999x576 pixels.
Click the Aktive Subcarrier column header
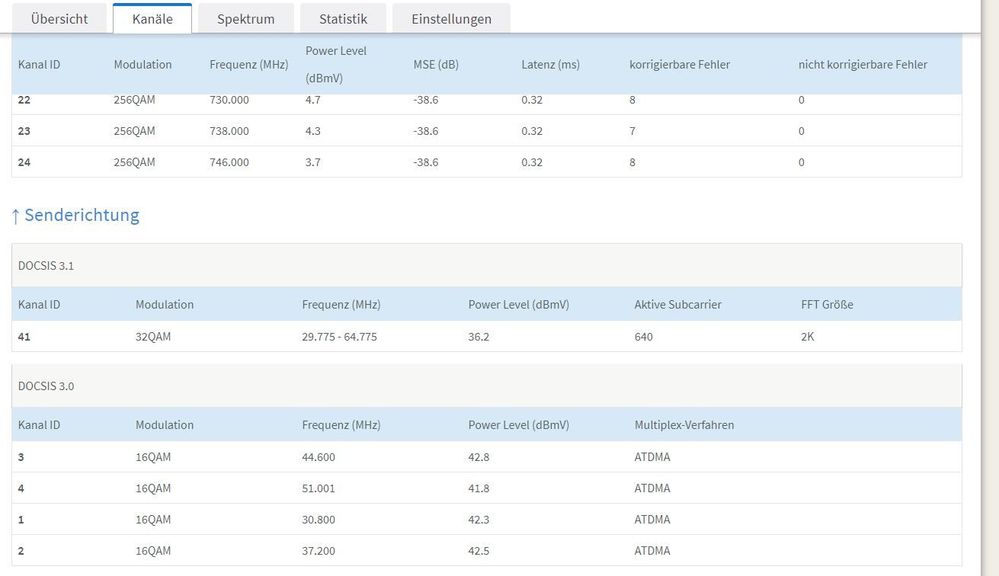click(677, 305)
